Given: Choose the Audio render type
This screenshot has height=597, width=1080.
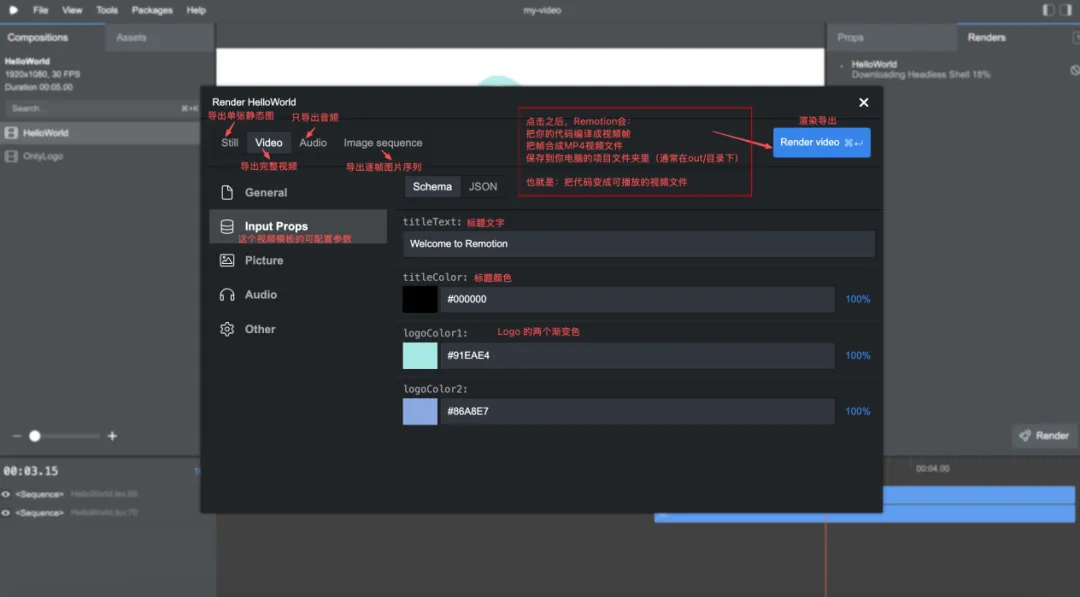Looking at the screenshot, I should click(x=313, y=143).
